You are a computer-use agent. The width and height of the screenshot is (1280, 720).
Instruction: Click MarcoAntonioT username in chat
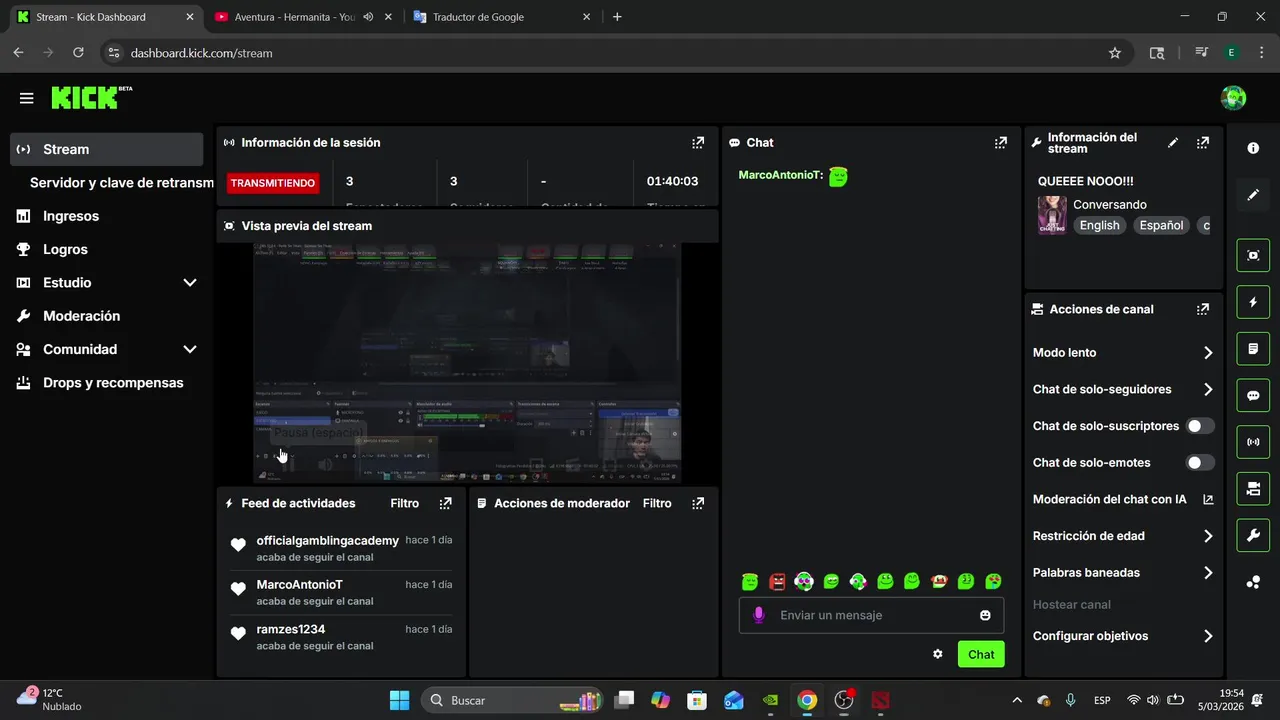coord(780,175)
